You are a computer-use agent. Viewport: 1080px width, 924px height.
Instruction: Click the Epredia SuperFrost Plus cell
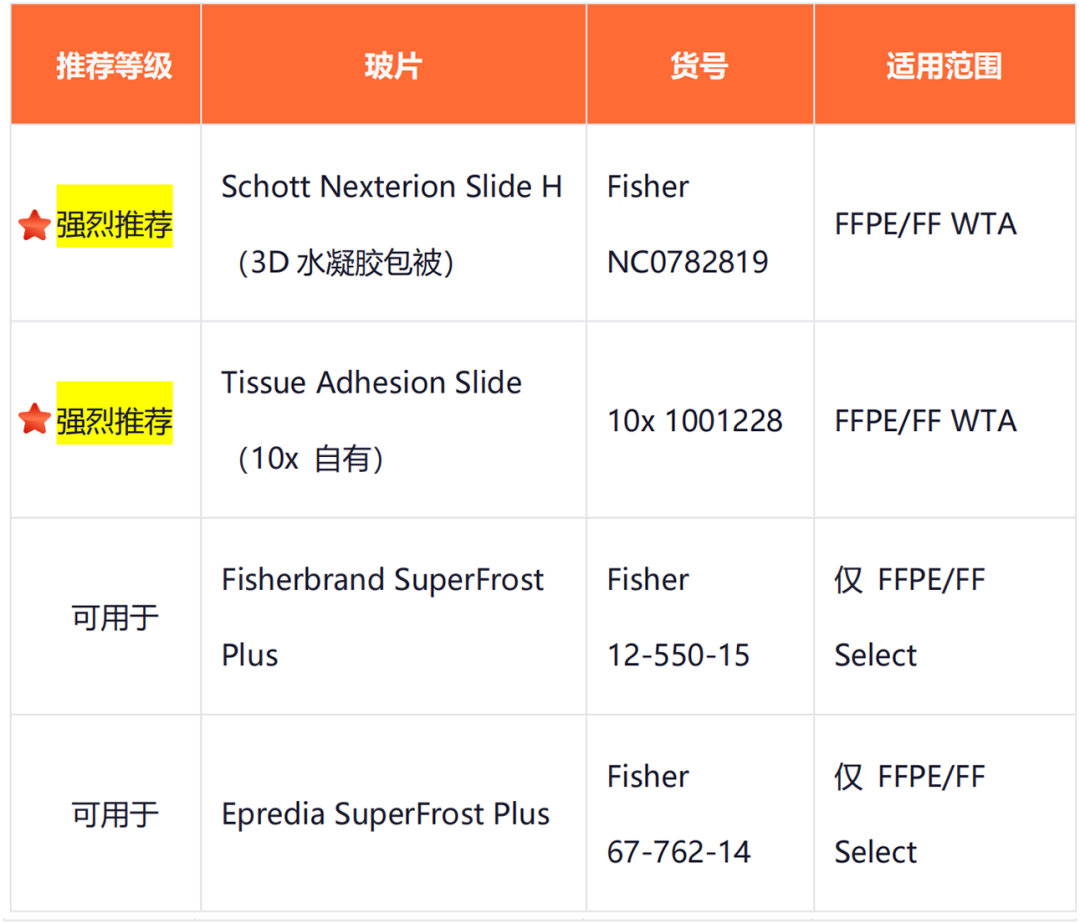[x=393, y=814]
